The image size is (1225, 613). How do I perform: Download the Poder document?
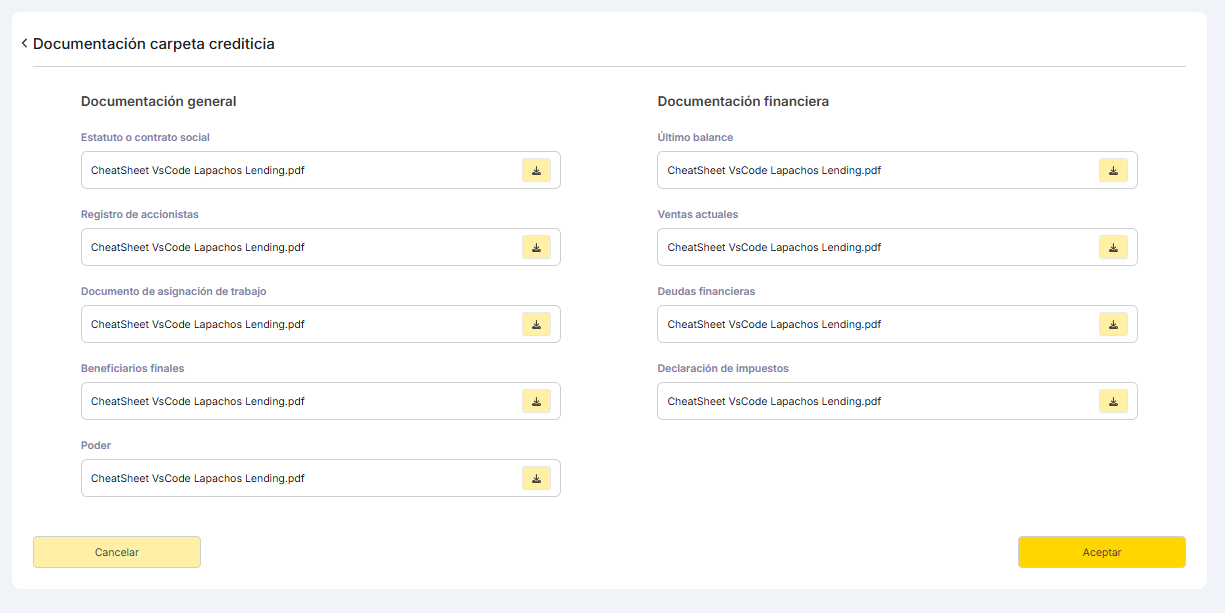coord(536,478)
